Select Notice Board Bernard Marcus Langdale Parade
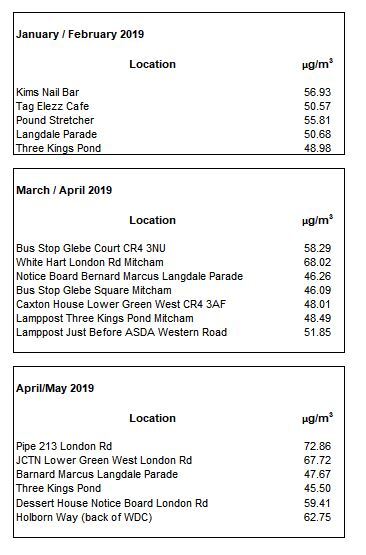Screen dimensions: 366x555 coord(130,276)
